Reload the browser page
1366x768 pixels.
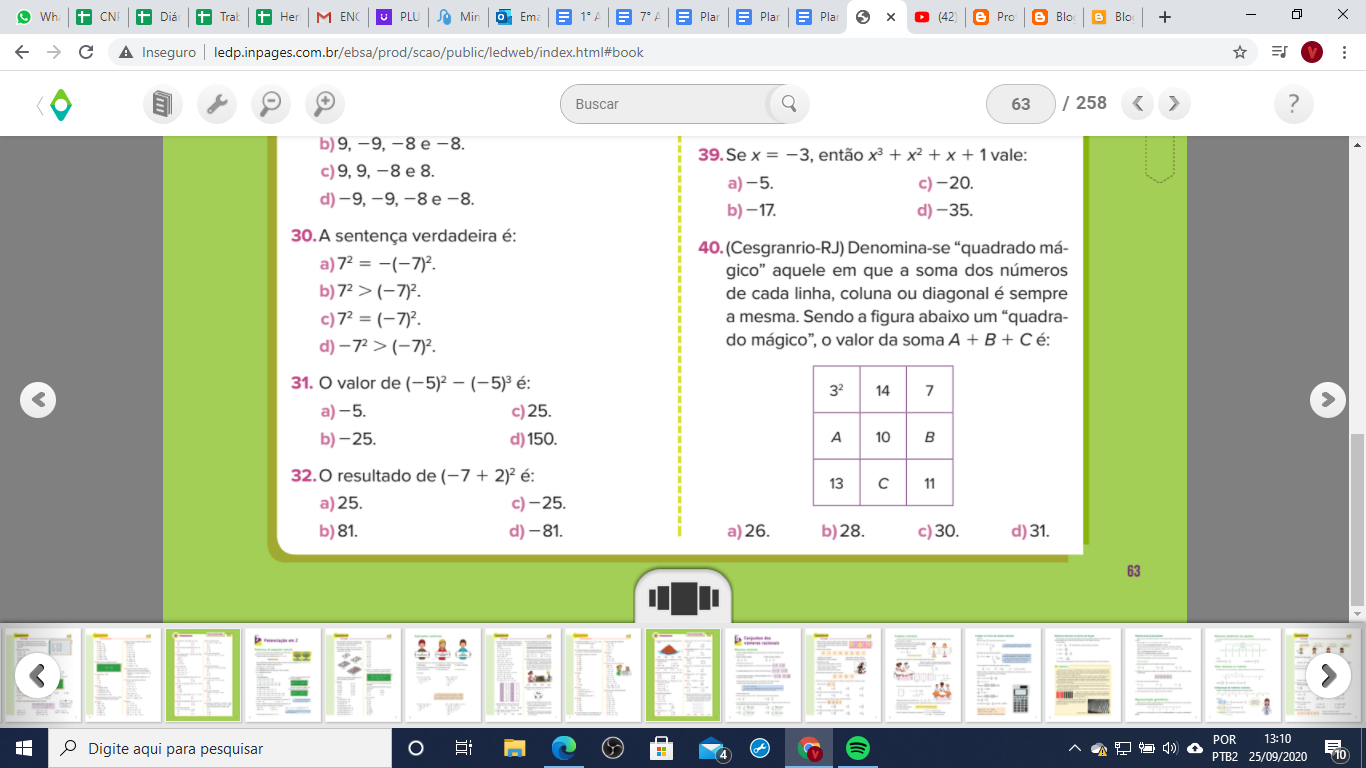click(x=86, y=52)
